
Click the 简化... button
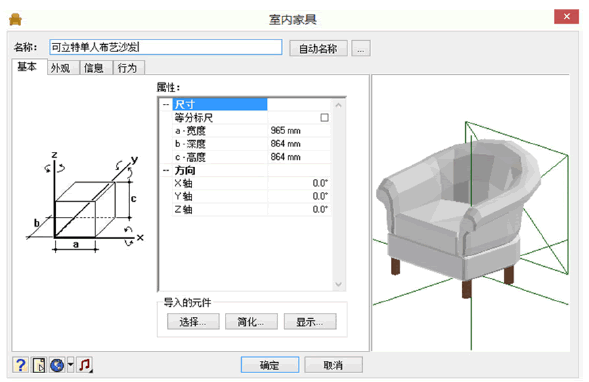[251, 322]
